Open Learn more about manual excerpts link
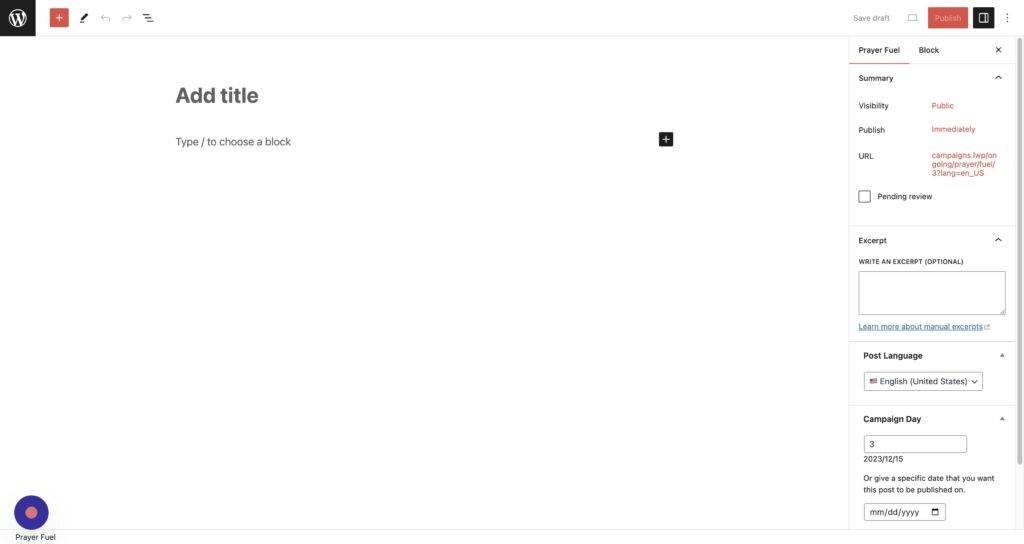1024x544 pixels. [923, 327]
